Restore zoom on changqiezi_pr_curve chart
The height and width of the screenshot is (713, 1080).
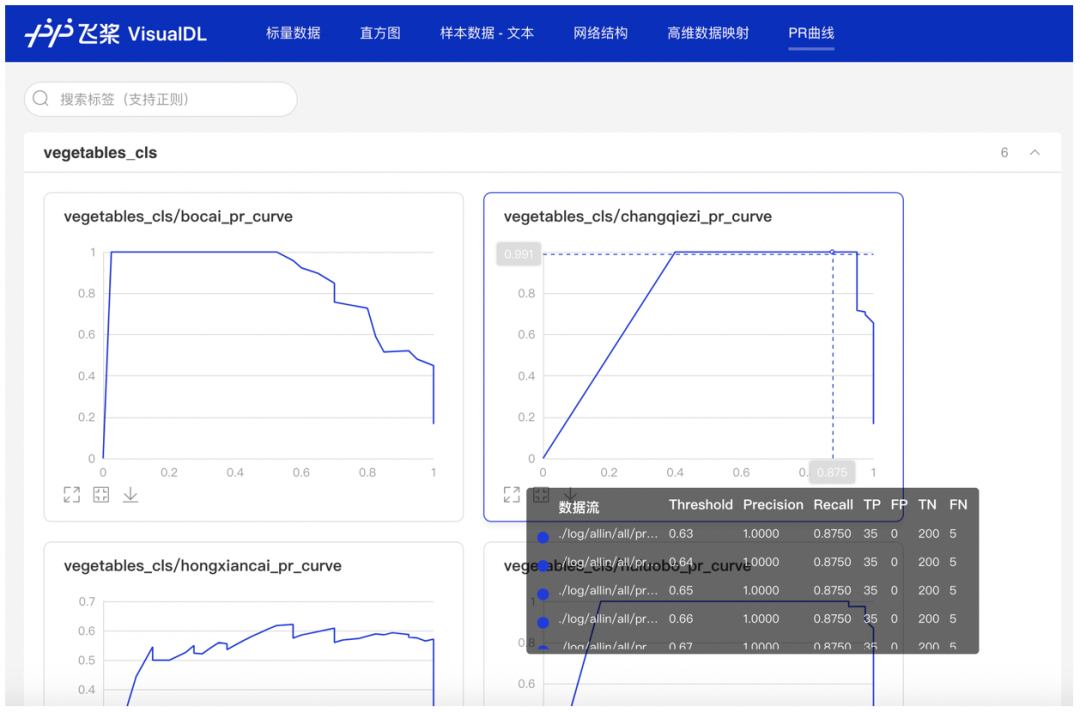click(541, 495)
